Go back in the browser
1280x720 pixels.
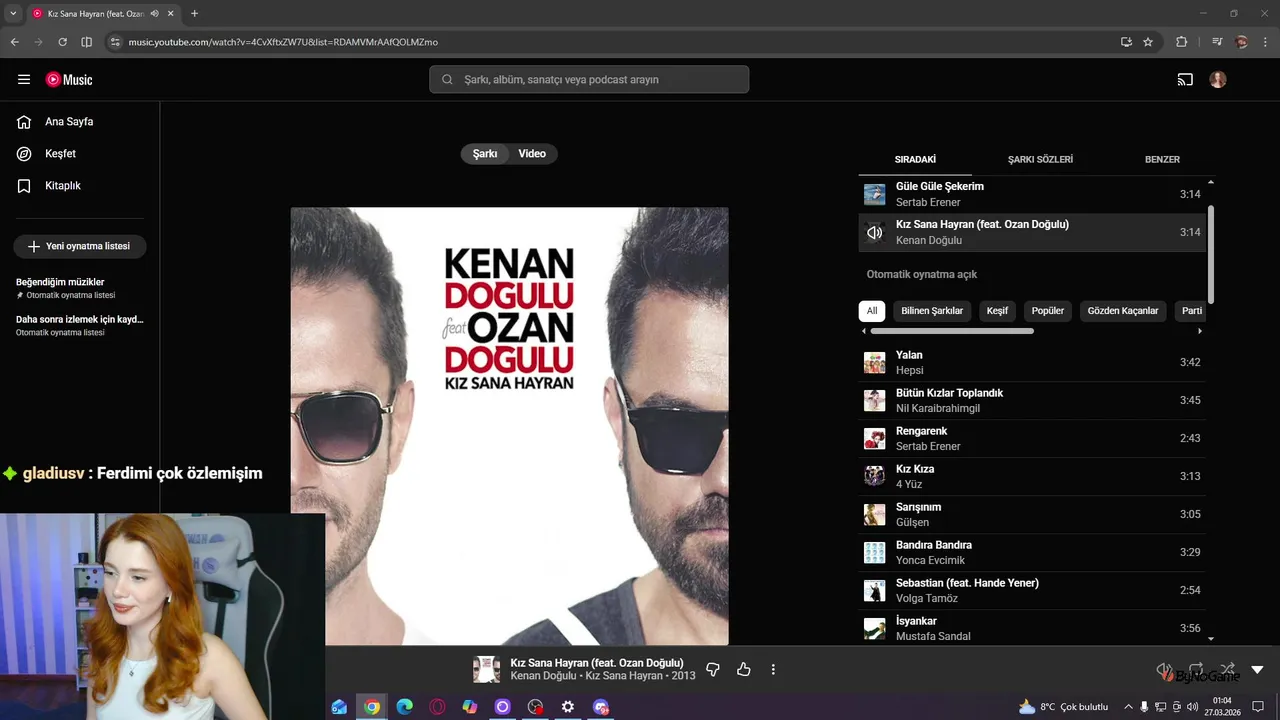[x=14, y=42]
